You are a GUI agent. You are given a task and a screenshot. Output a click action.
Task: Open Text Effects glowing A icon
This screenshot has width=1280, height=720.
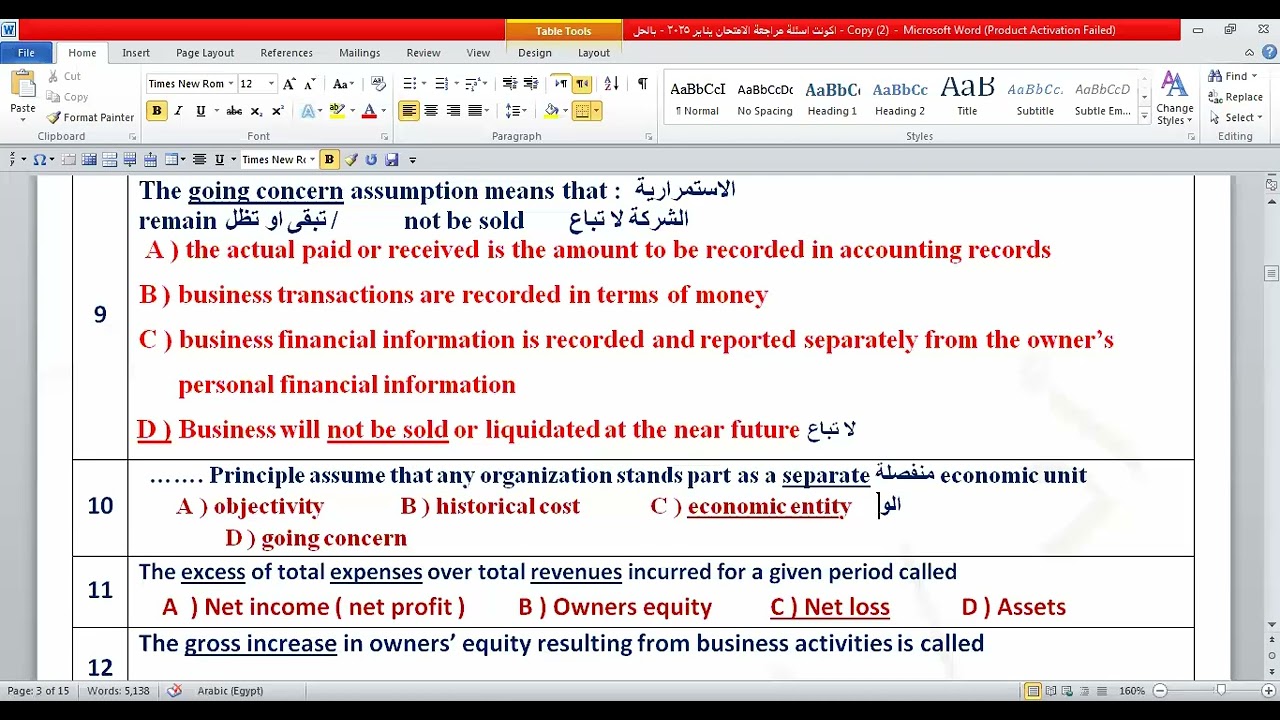[309, 111]
